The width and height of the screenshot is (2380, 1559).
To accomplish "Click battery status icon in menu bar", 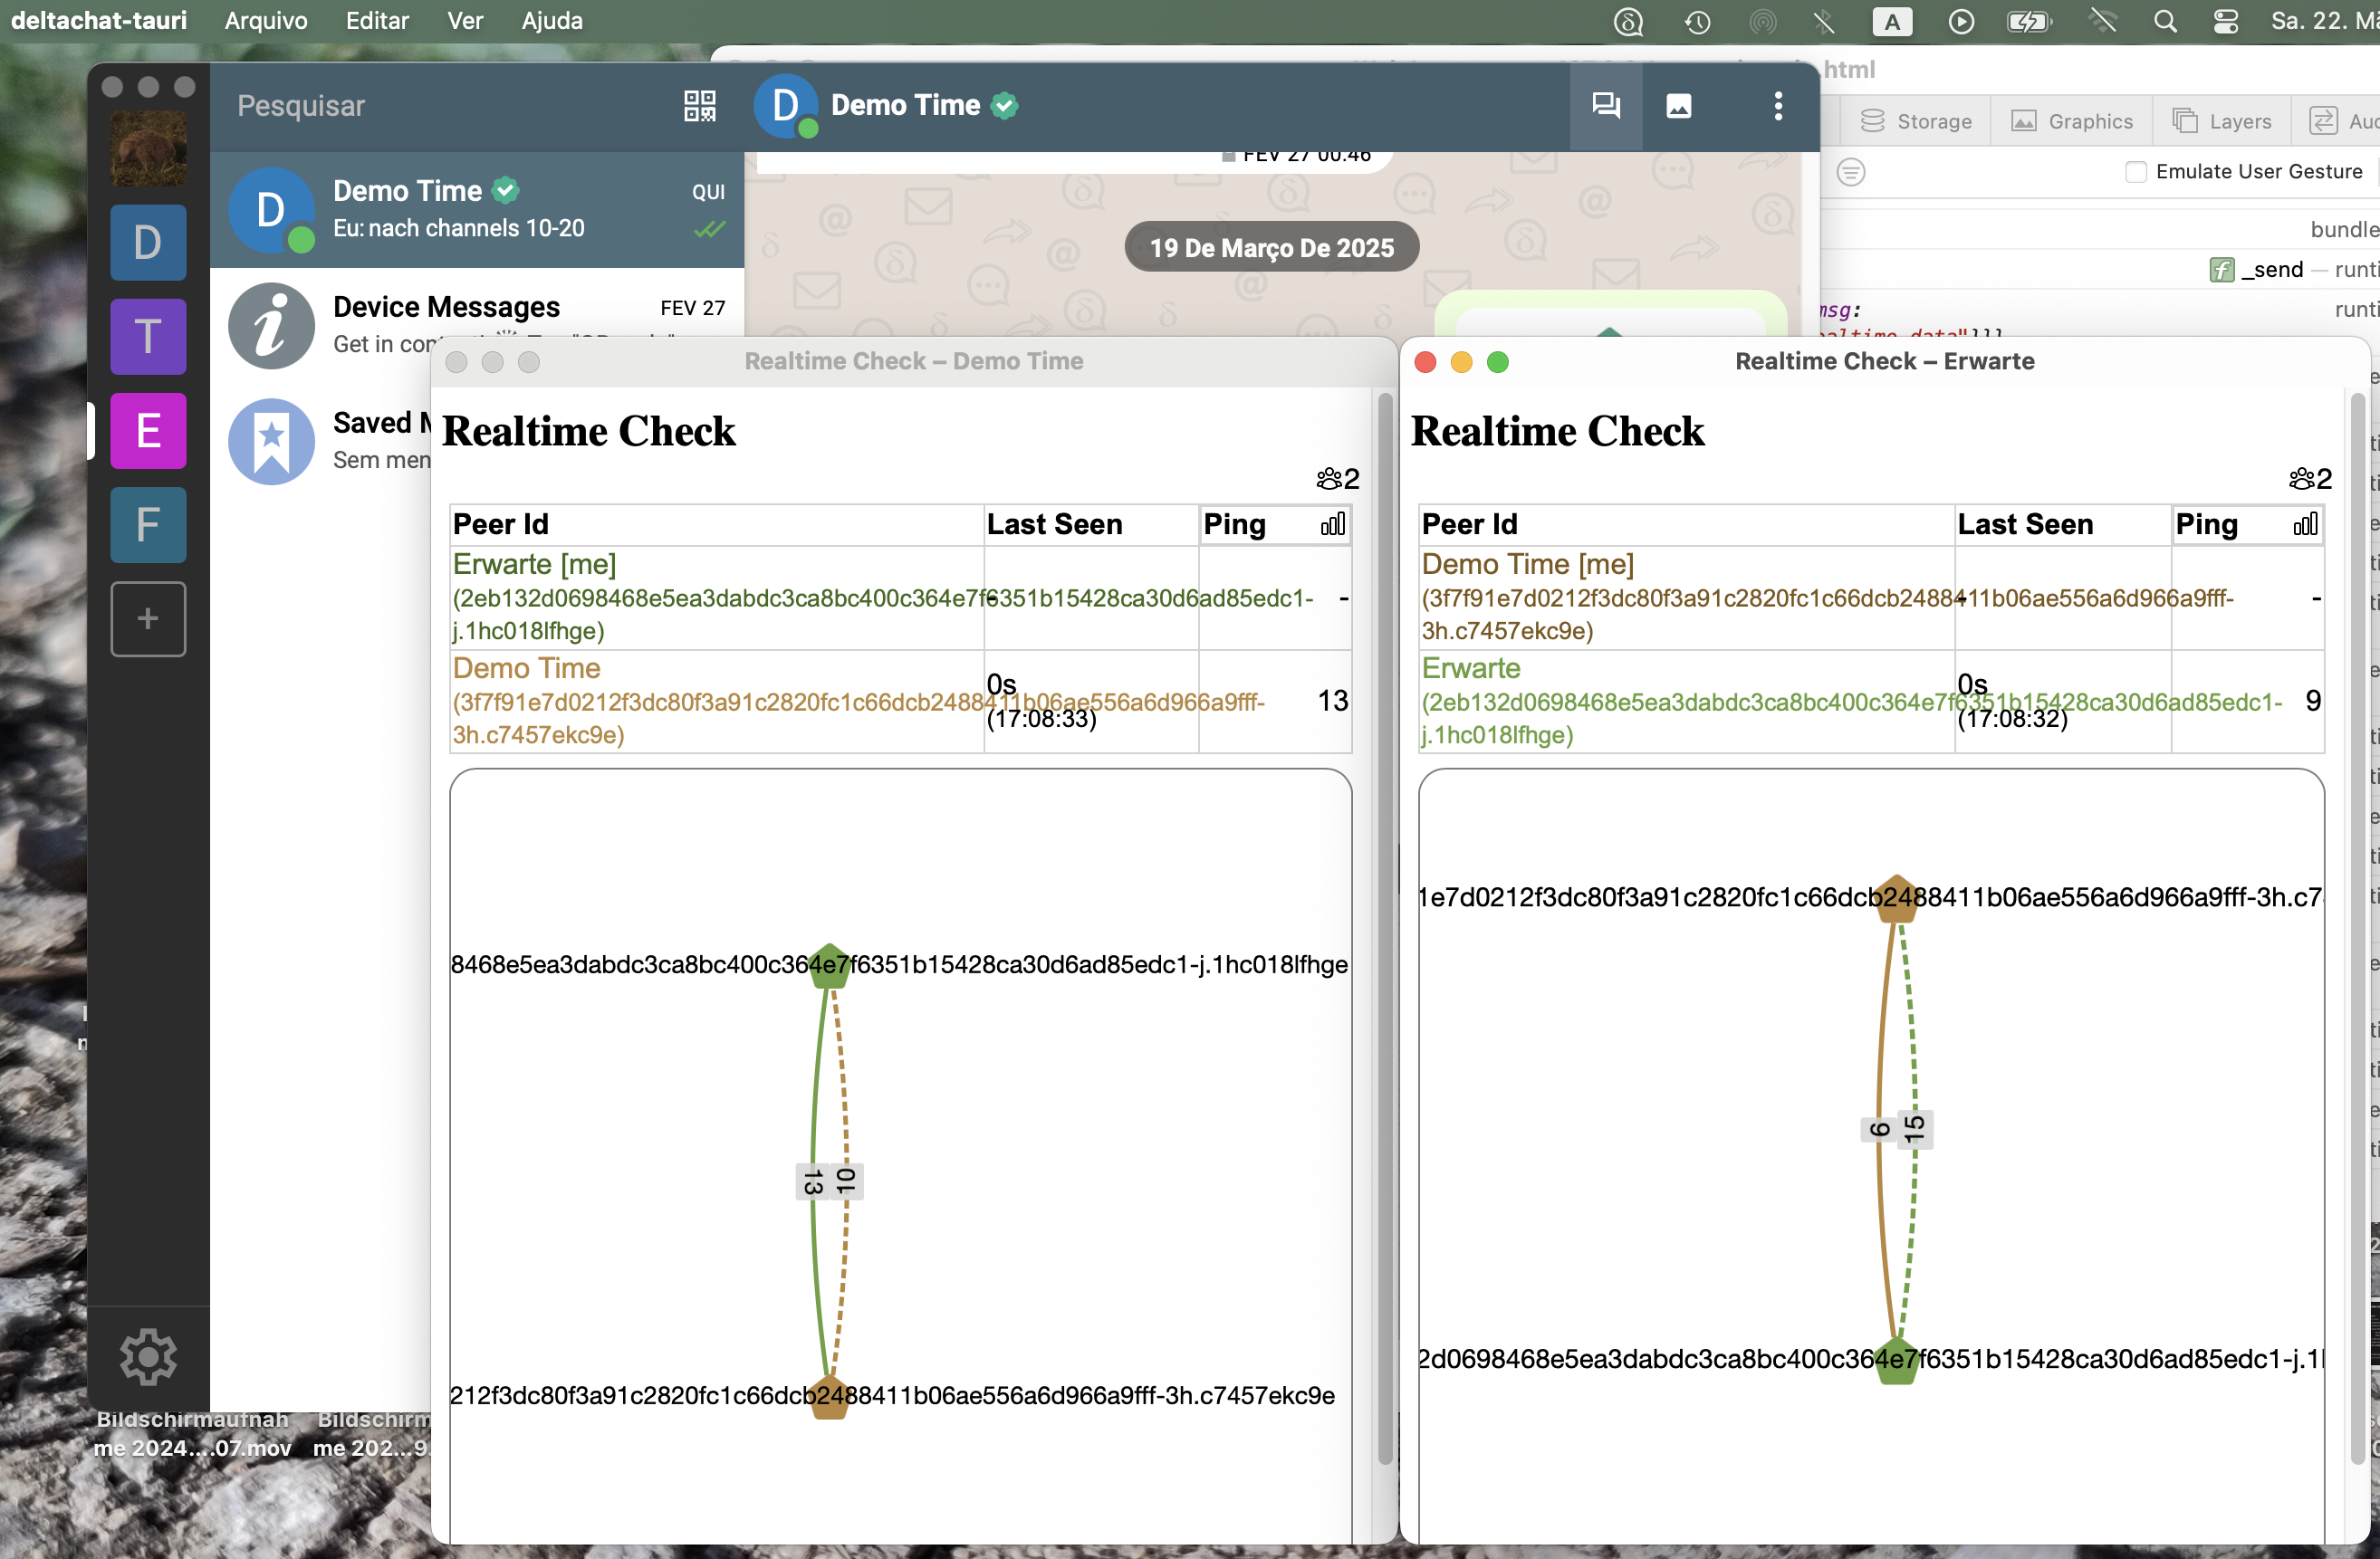I will [2029, 21].
